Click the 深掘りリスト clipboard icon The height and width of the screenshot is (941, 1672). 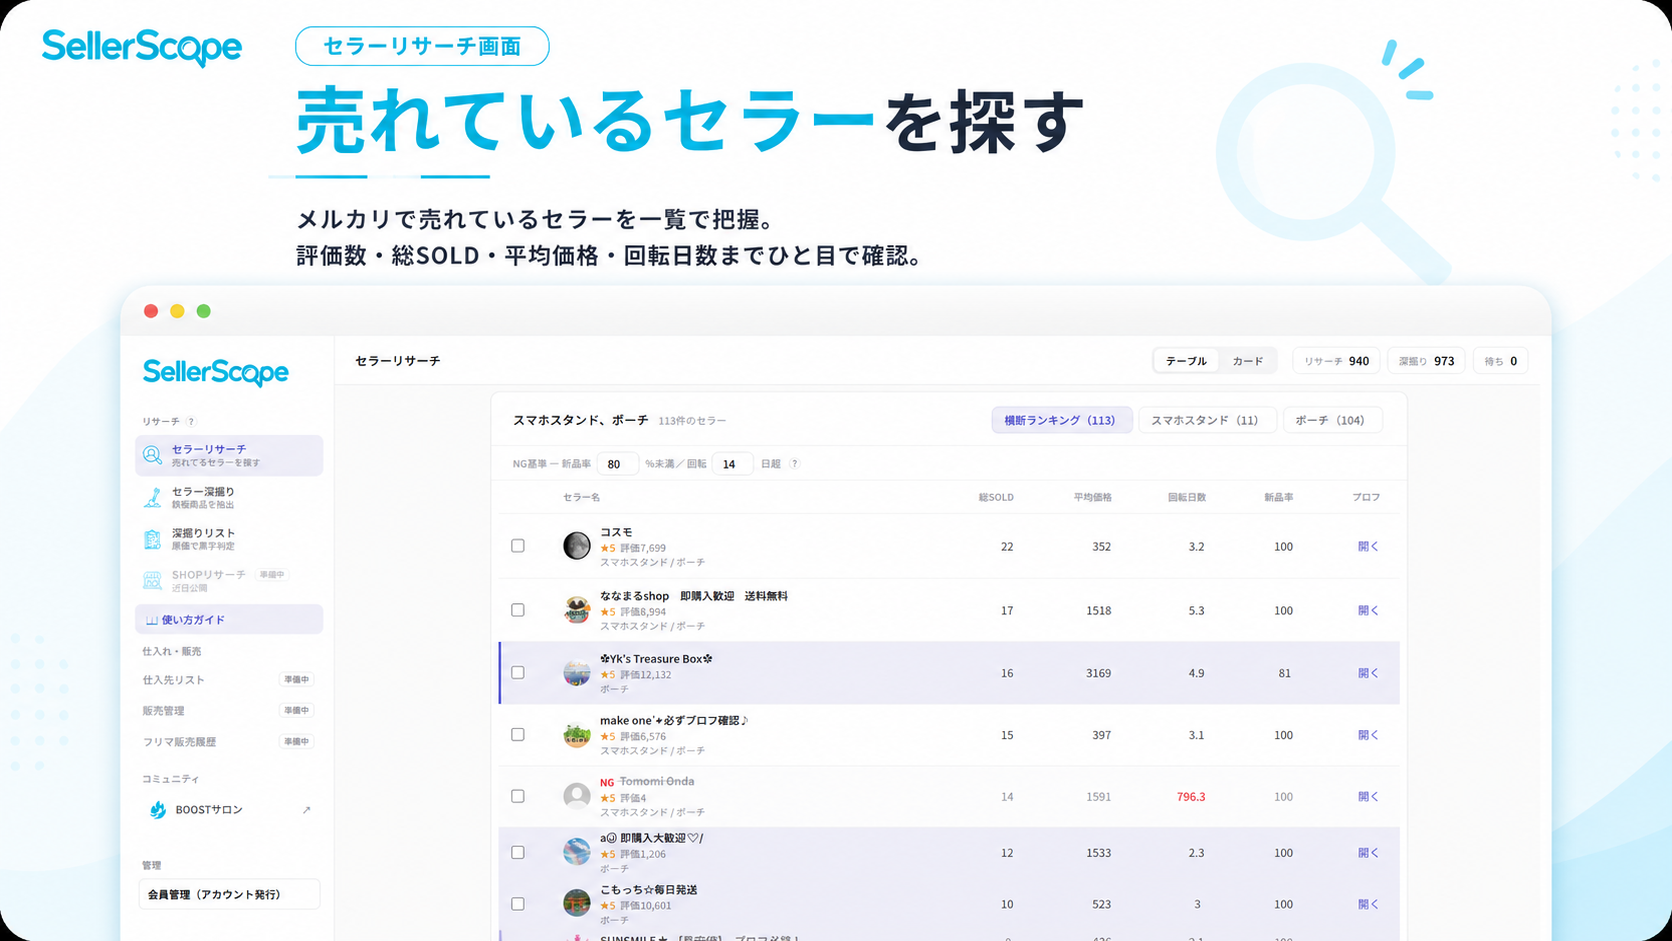152,539
